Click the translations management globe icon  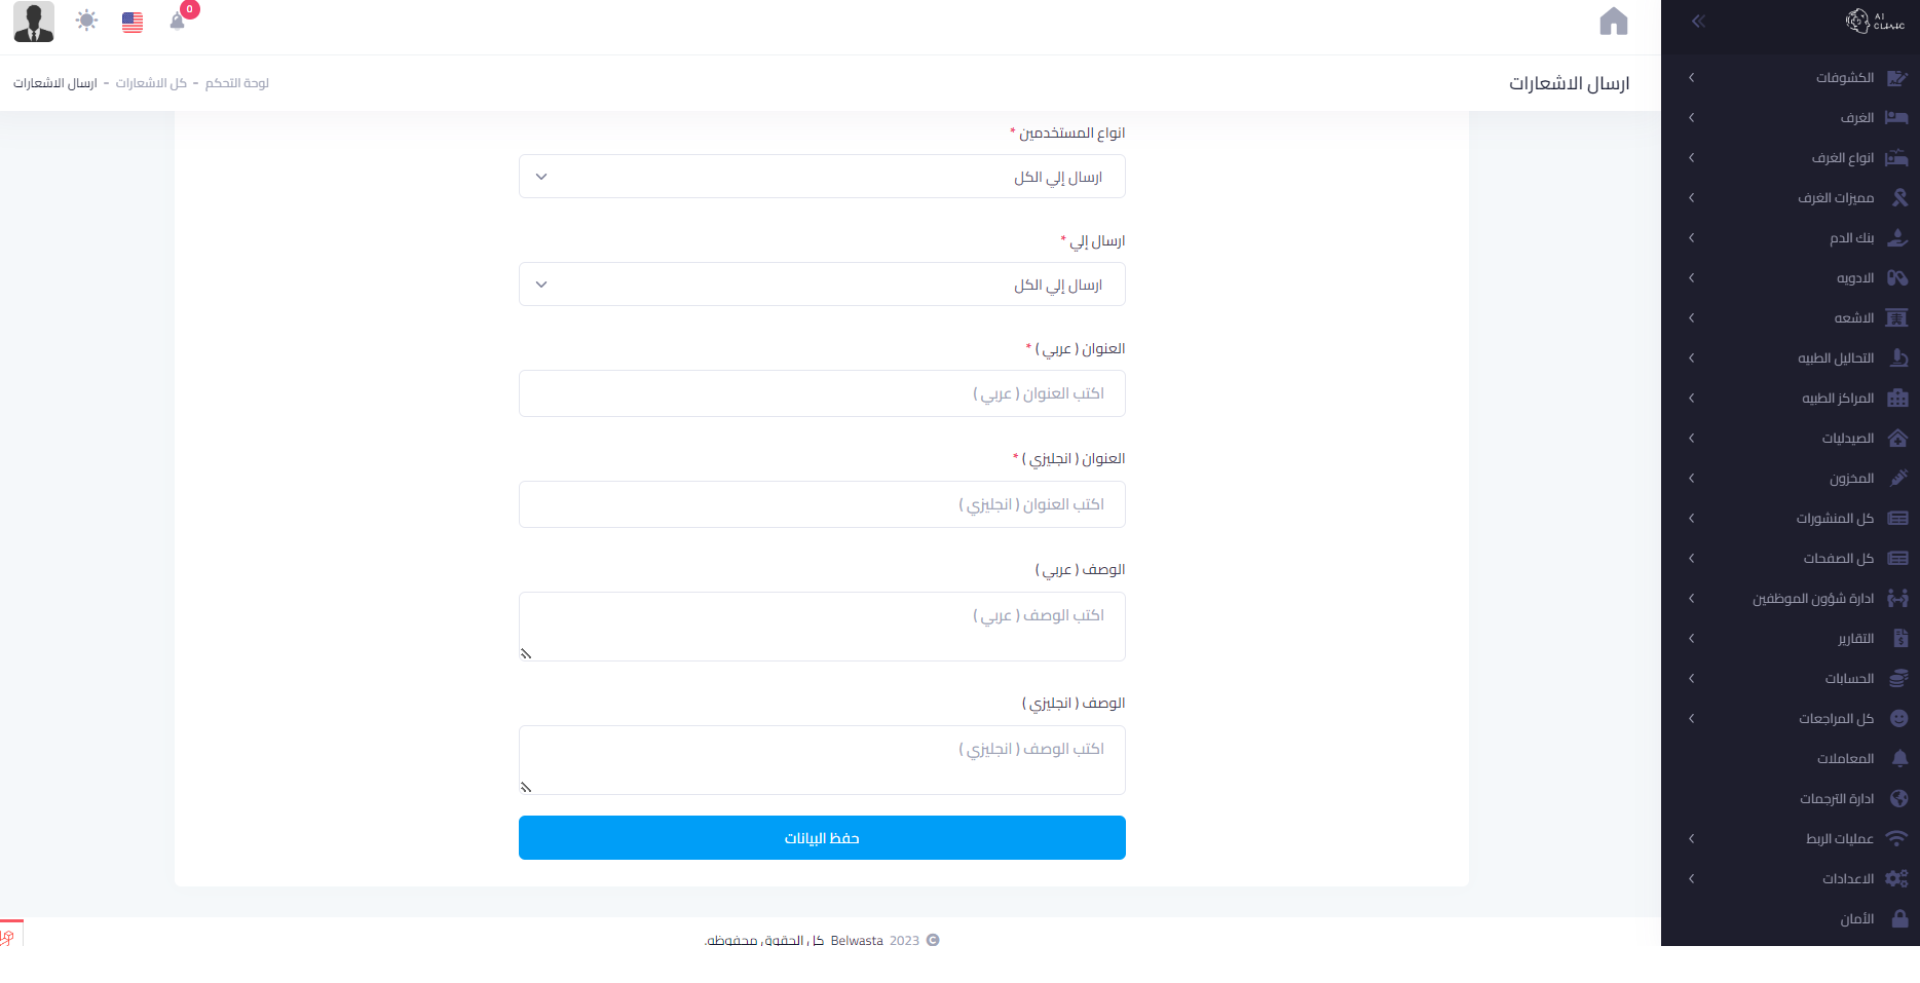point(1899,799)
